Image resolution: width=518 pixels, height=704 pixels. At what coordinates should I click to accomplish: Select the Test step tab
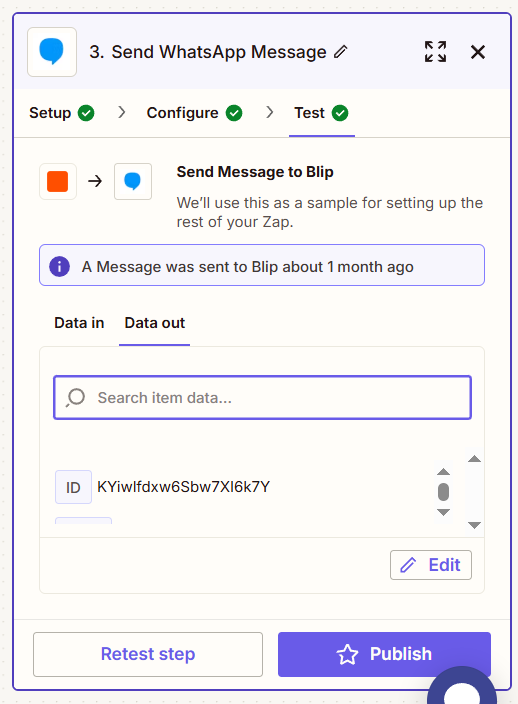click(x=321, y=113)
